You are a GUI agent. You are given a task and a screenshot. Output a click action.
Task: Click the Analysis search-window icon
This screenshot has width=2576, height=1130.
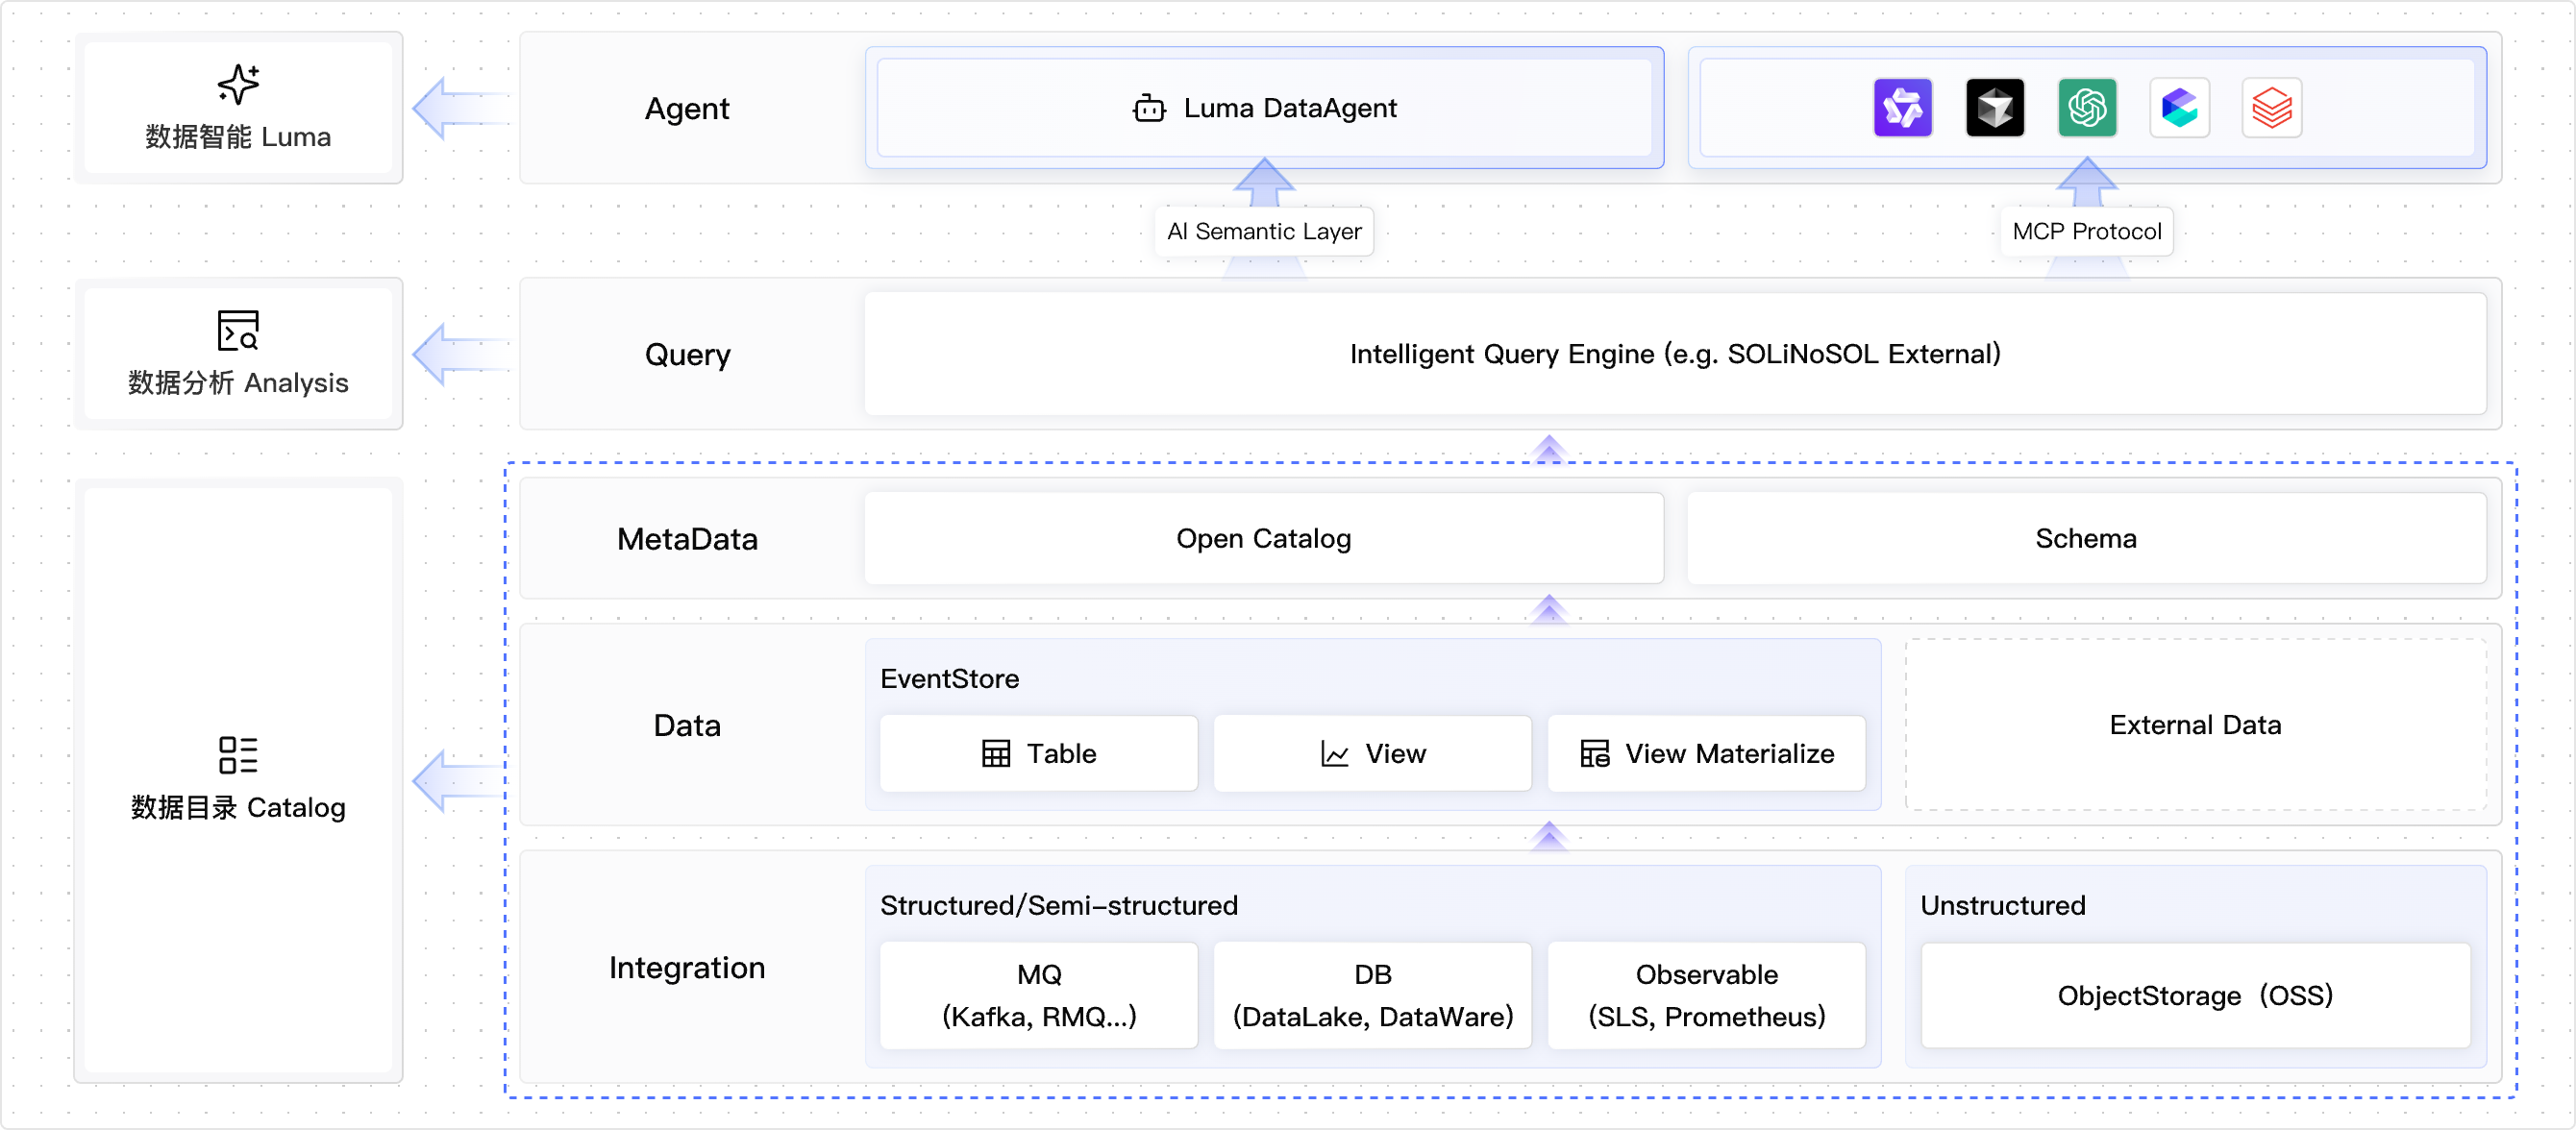click(x=238, y=331)
